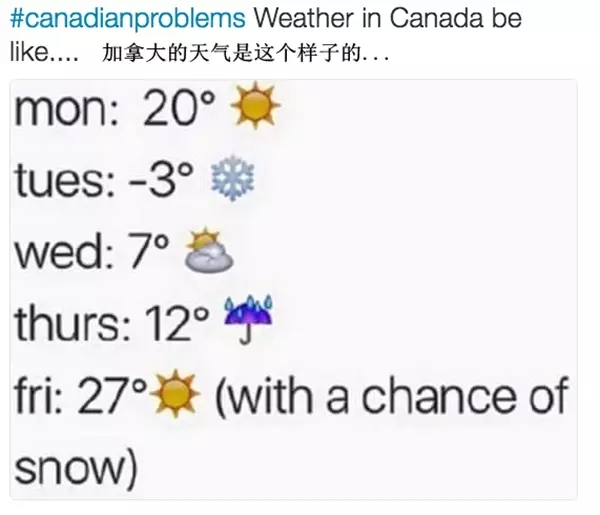Click the Chinese translation caption text
Image resolution: width=600 pixels, height=515 pixels.
tap(246, 53)
